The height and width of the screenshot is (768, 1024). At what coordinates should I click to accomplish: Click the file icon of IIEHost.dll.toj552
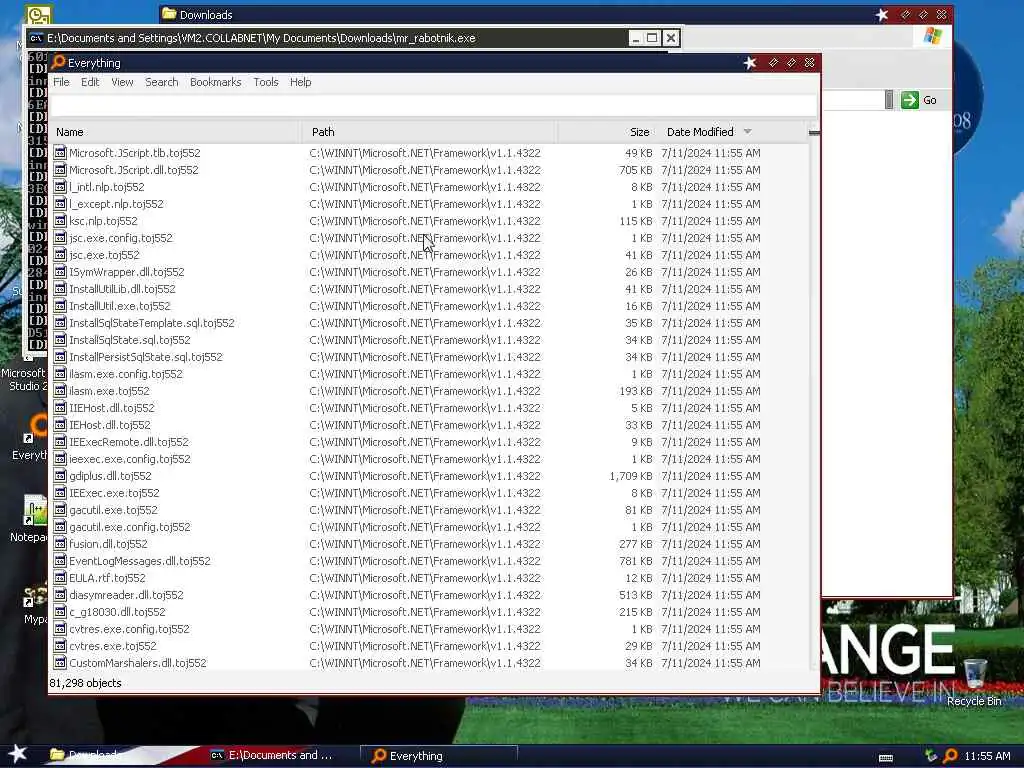pyautogui.click(x=60, y=408)
